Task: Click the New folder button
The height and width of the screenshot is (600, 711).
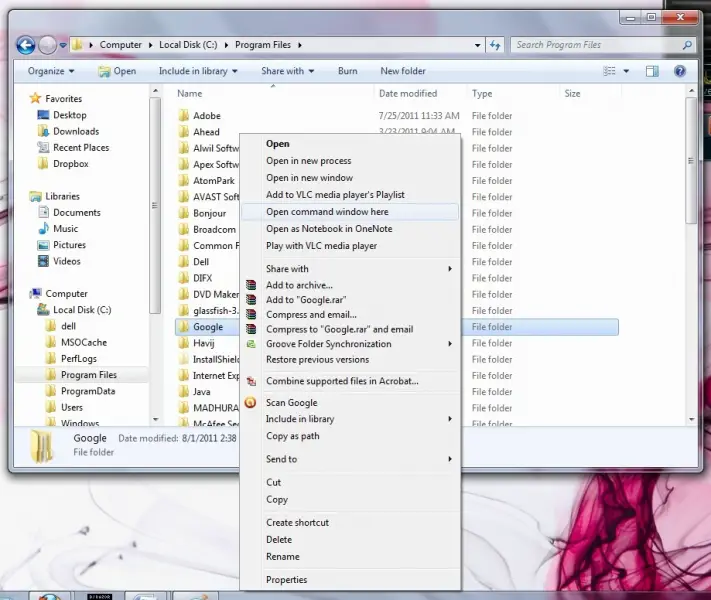Action: pyautogui.click(x=403, y=71)
